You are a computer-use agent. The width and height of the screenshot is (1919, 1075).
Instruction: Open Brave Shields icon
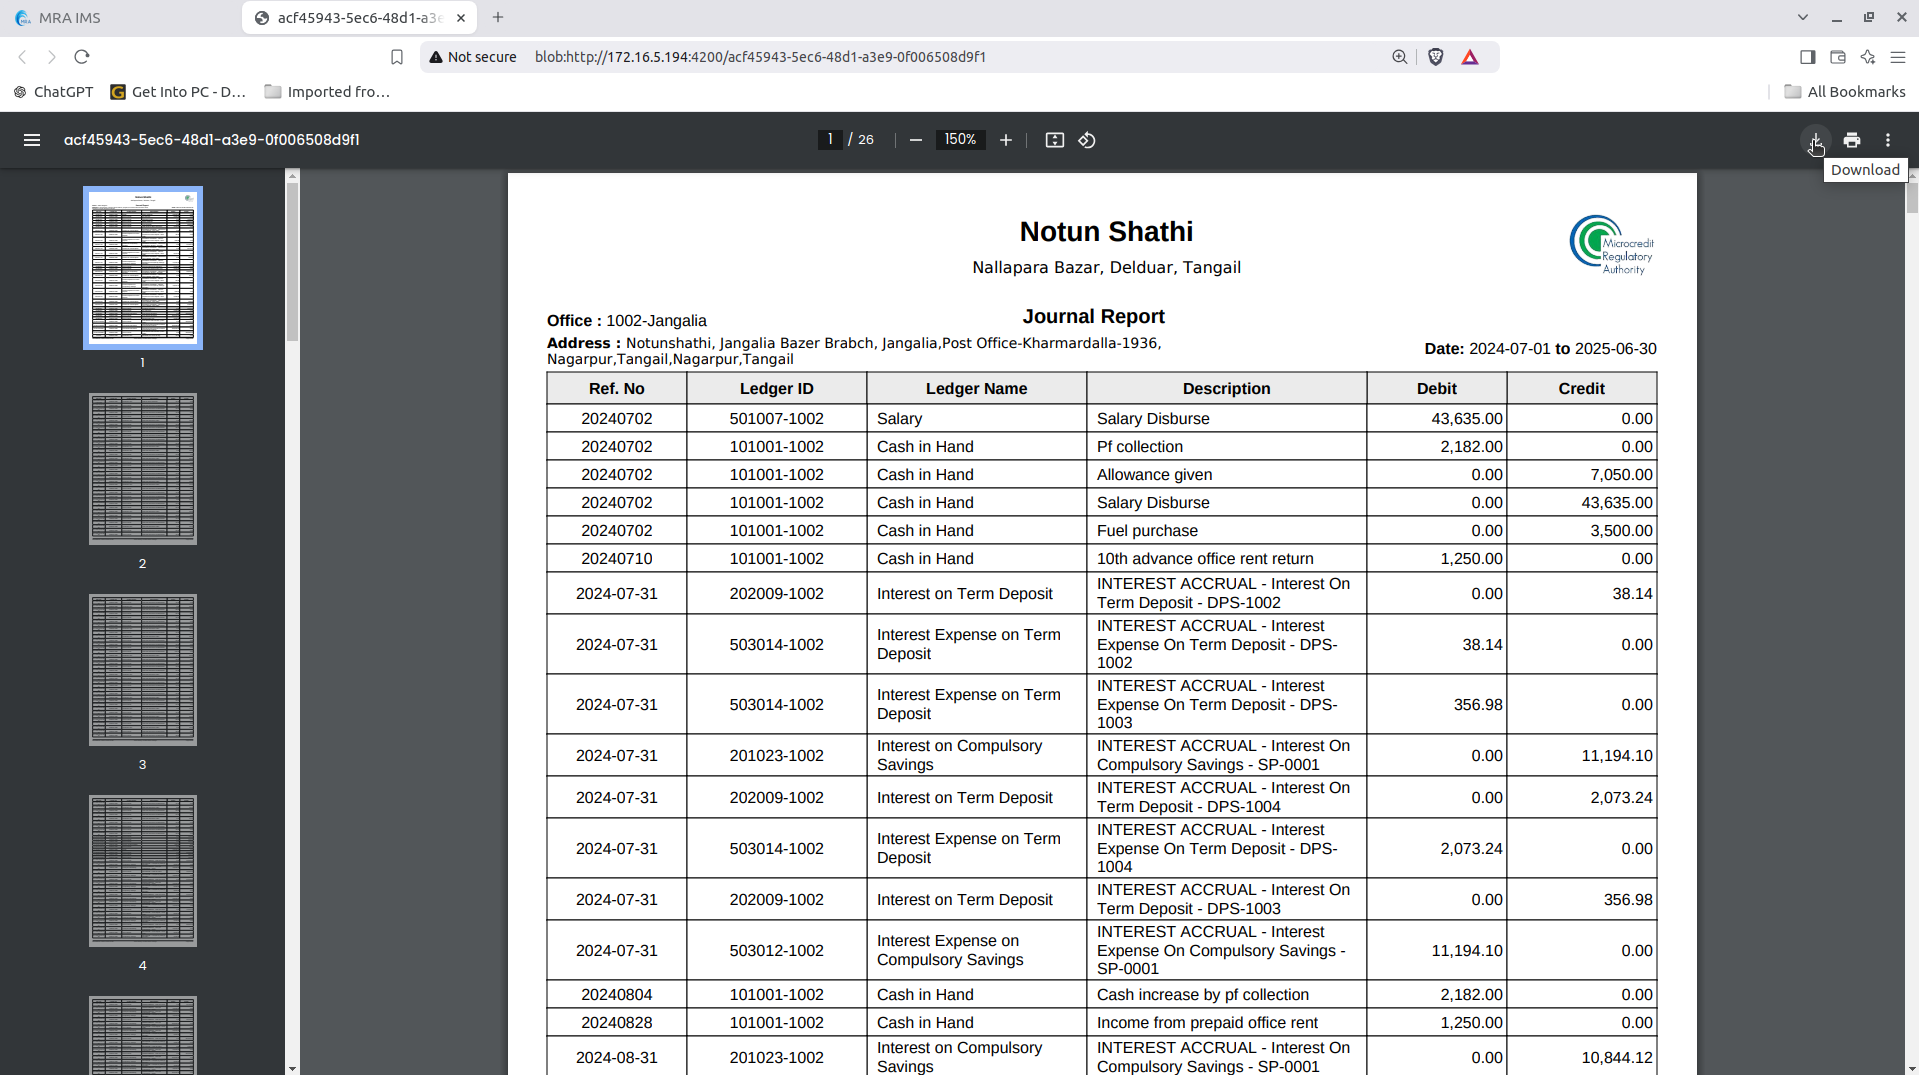(1436, 57)
